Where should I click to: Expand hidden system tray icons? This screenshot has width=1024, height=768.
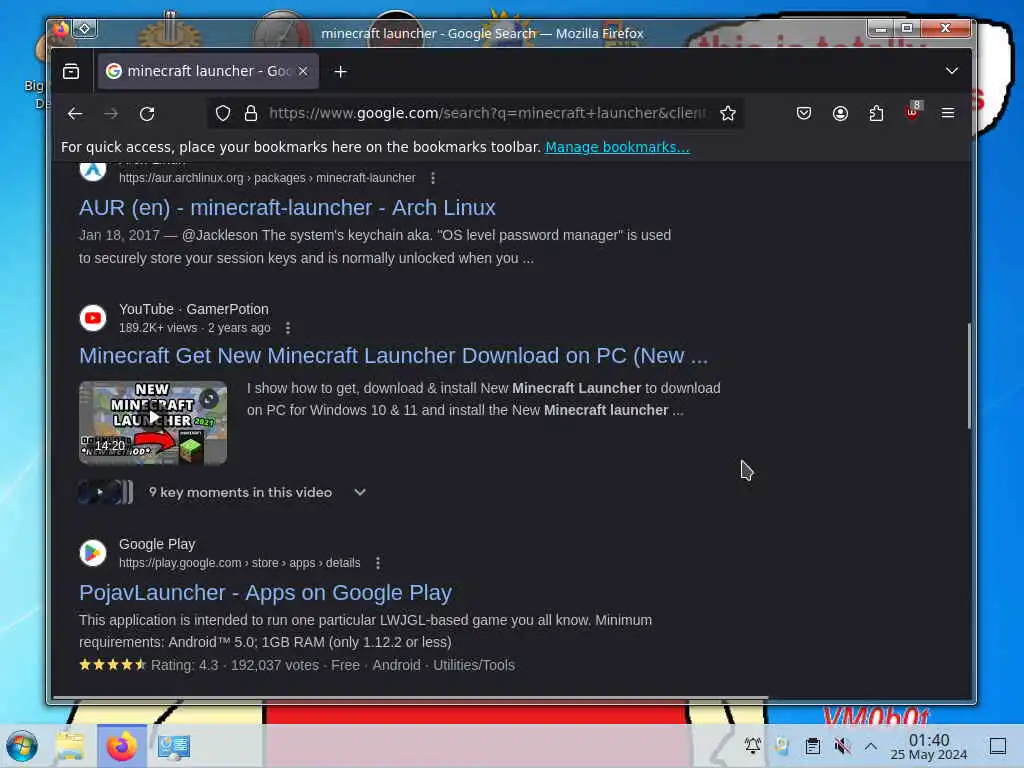click(871, 746)
